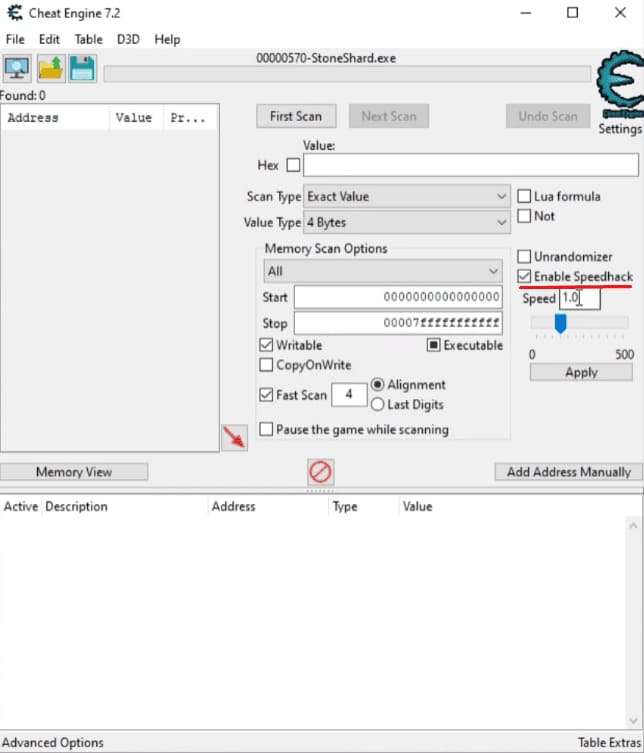This screenshot has width=644, height=753.
Task: Open the Help menu
Action: [x=167, y=39]
